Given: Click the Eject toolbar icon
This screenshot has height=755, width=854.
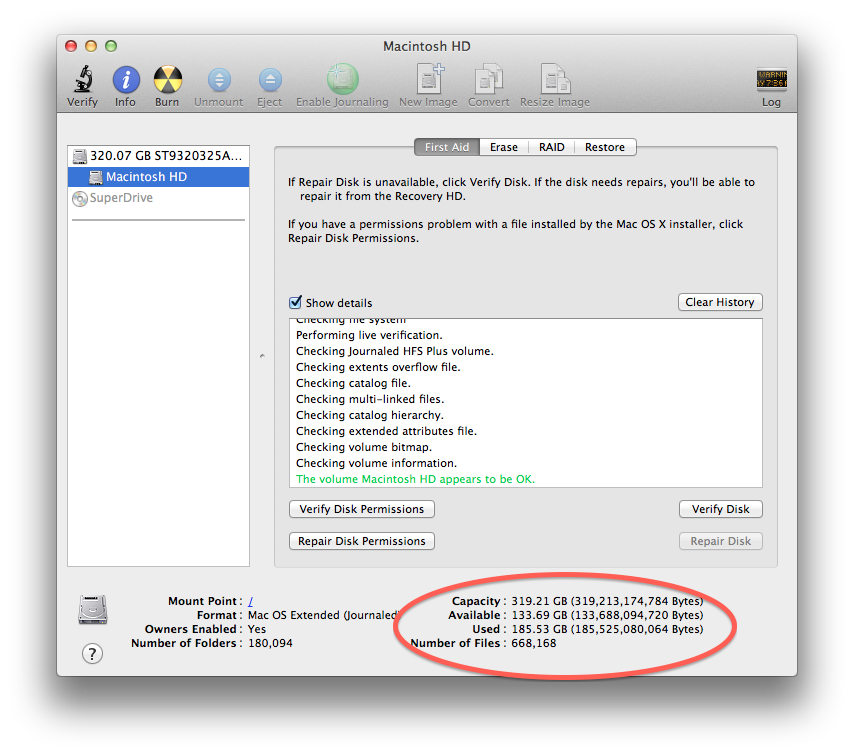Looking at the screenshot, I should (x=270, y=80).
